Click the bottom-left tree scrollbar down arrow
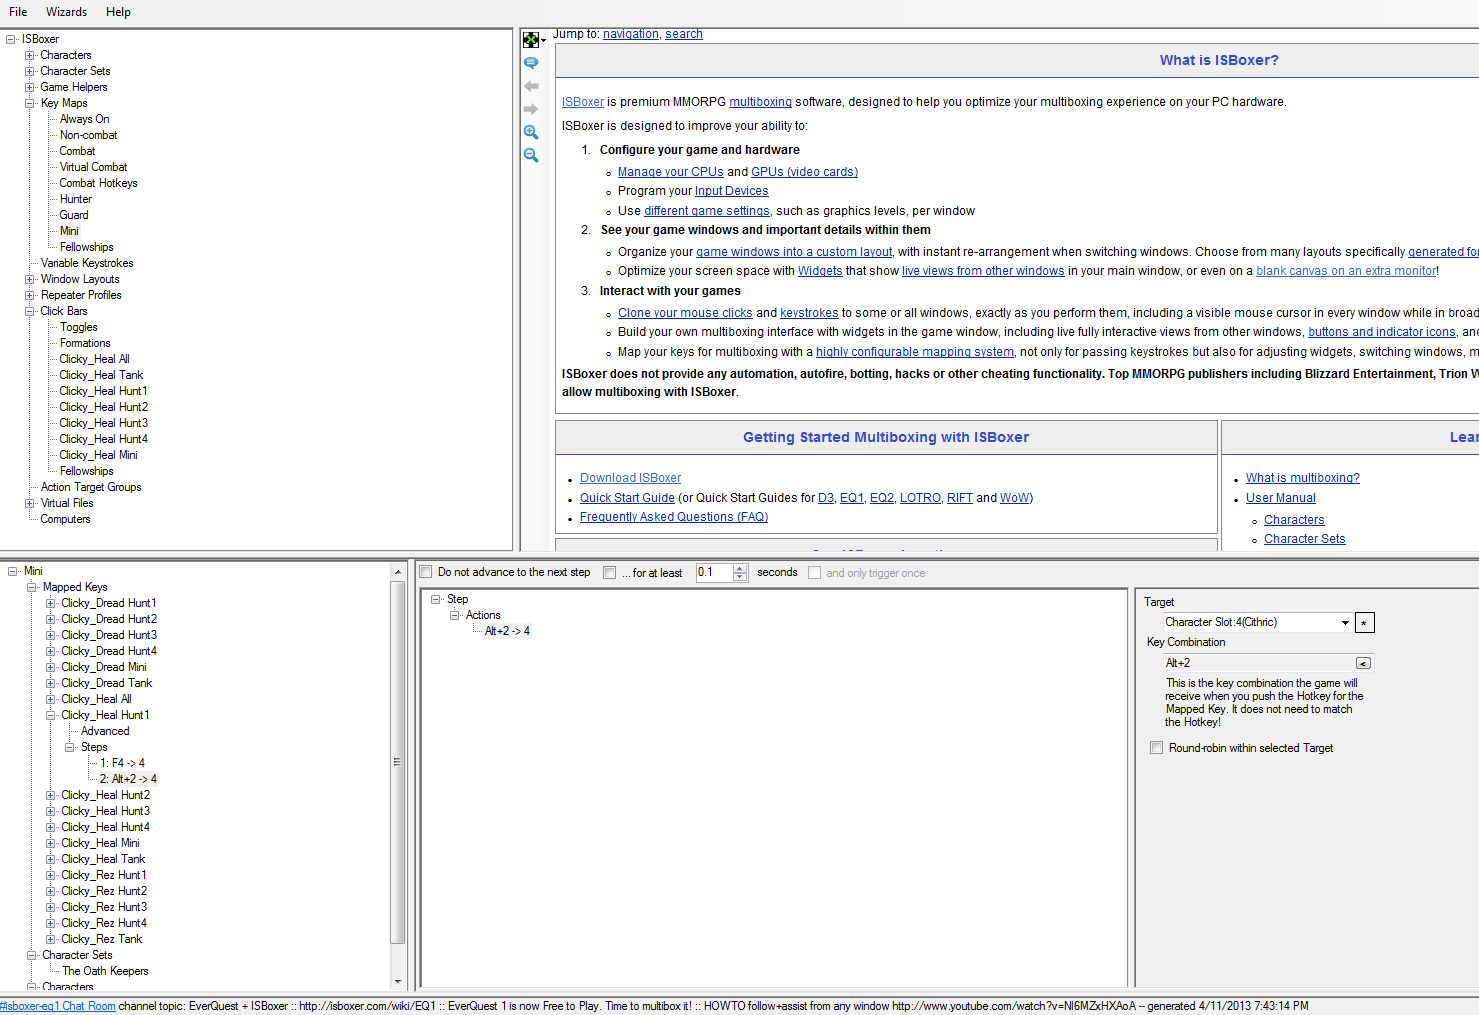The width and height of the screenshot is (1479, 1015). tap(398, 982)
